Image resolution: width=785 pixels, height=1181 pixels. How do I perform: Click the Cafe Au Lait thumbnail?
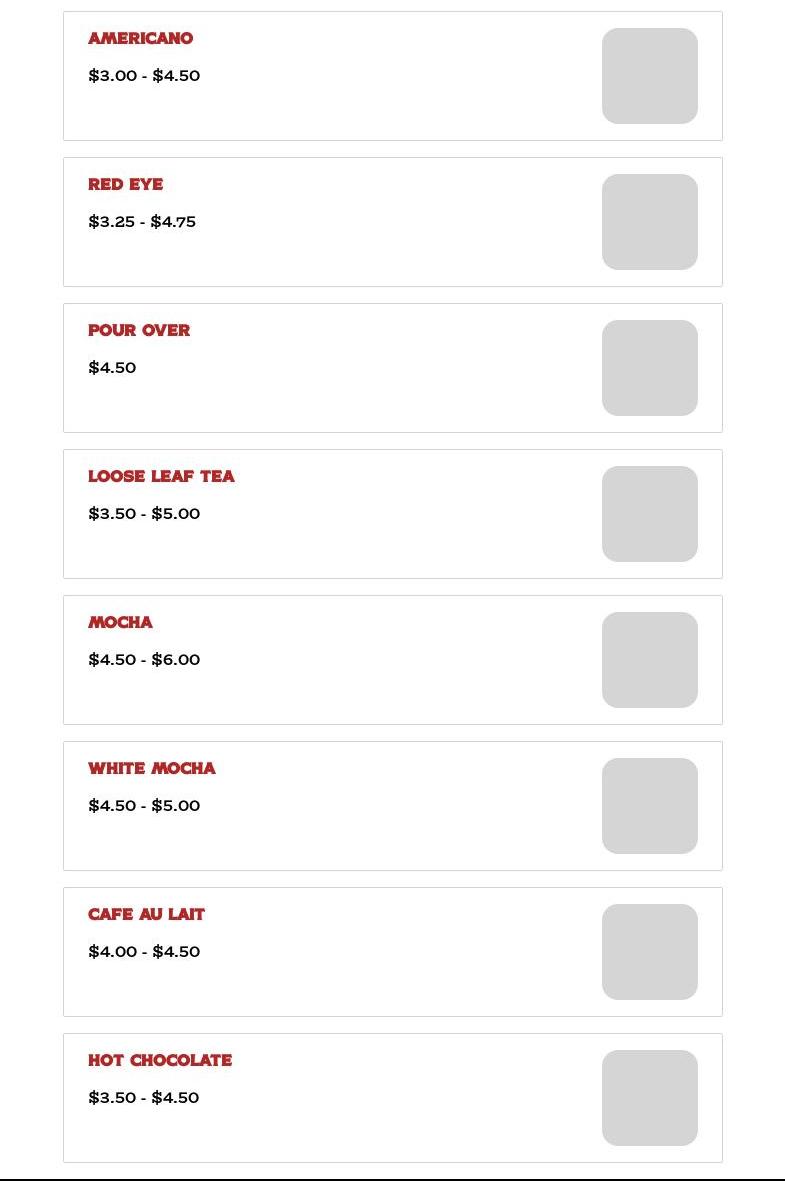(649, 952)
